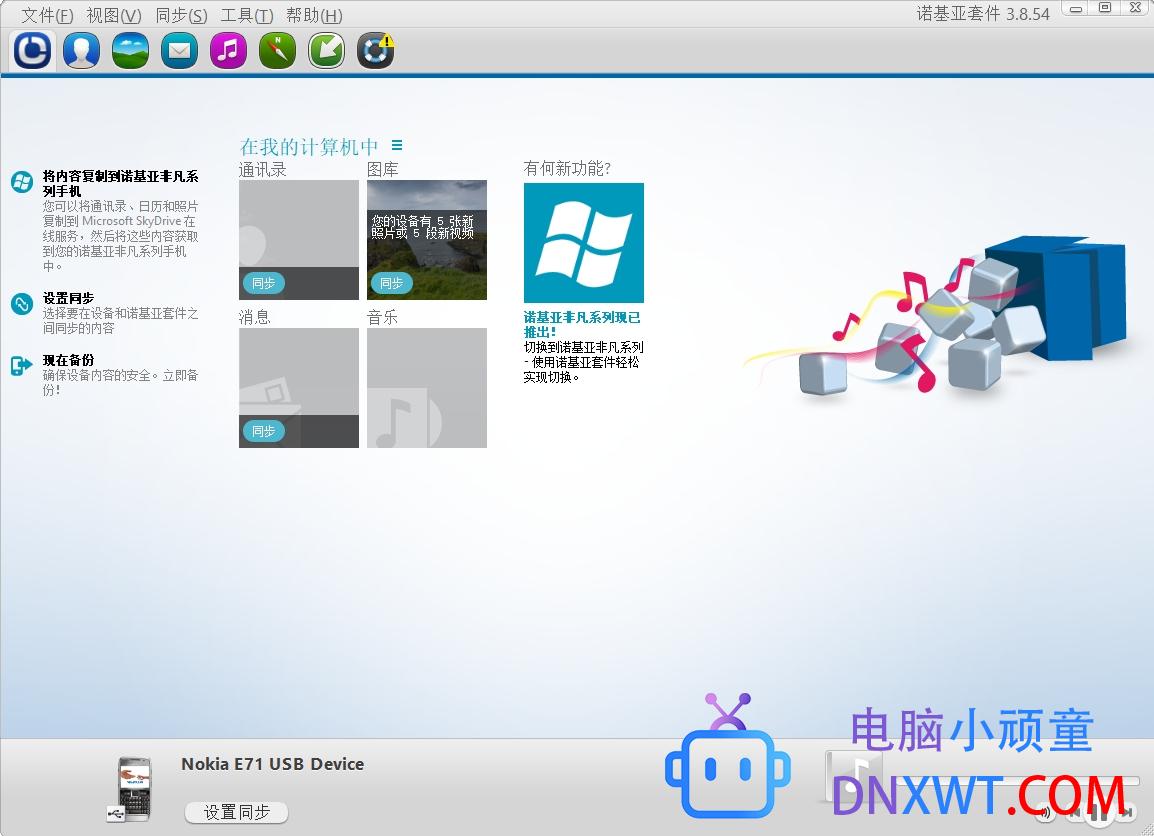Open the Gallery landscape toolbar icon

click(x=130, y=50)
